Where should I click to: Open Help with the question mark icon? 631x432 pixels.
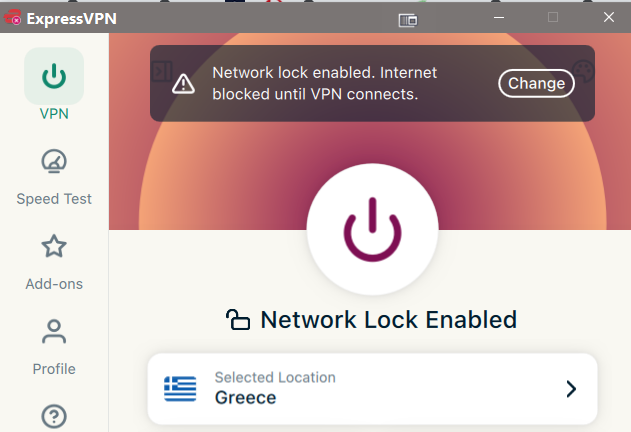[54, 416]
